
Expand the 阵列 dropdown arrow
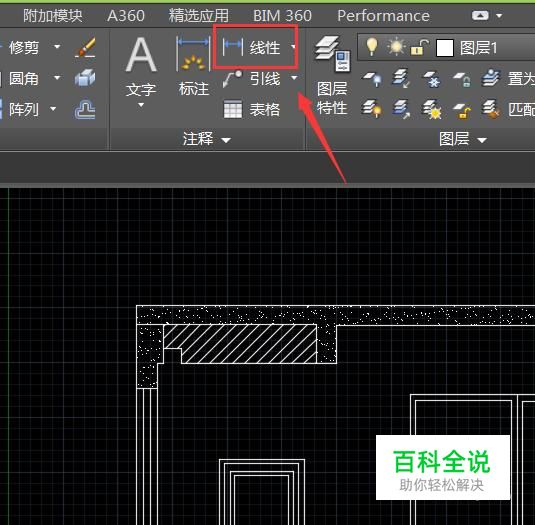pos(53,109)
